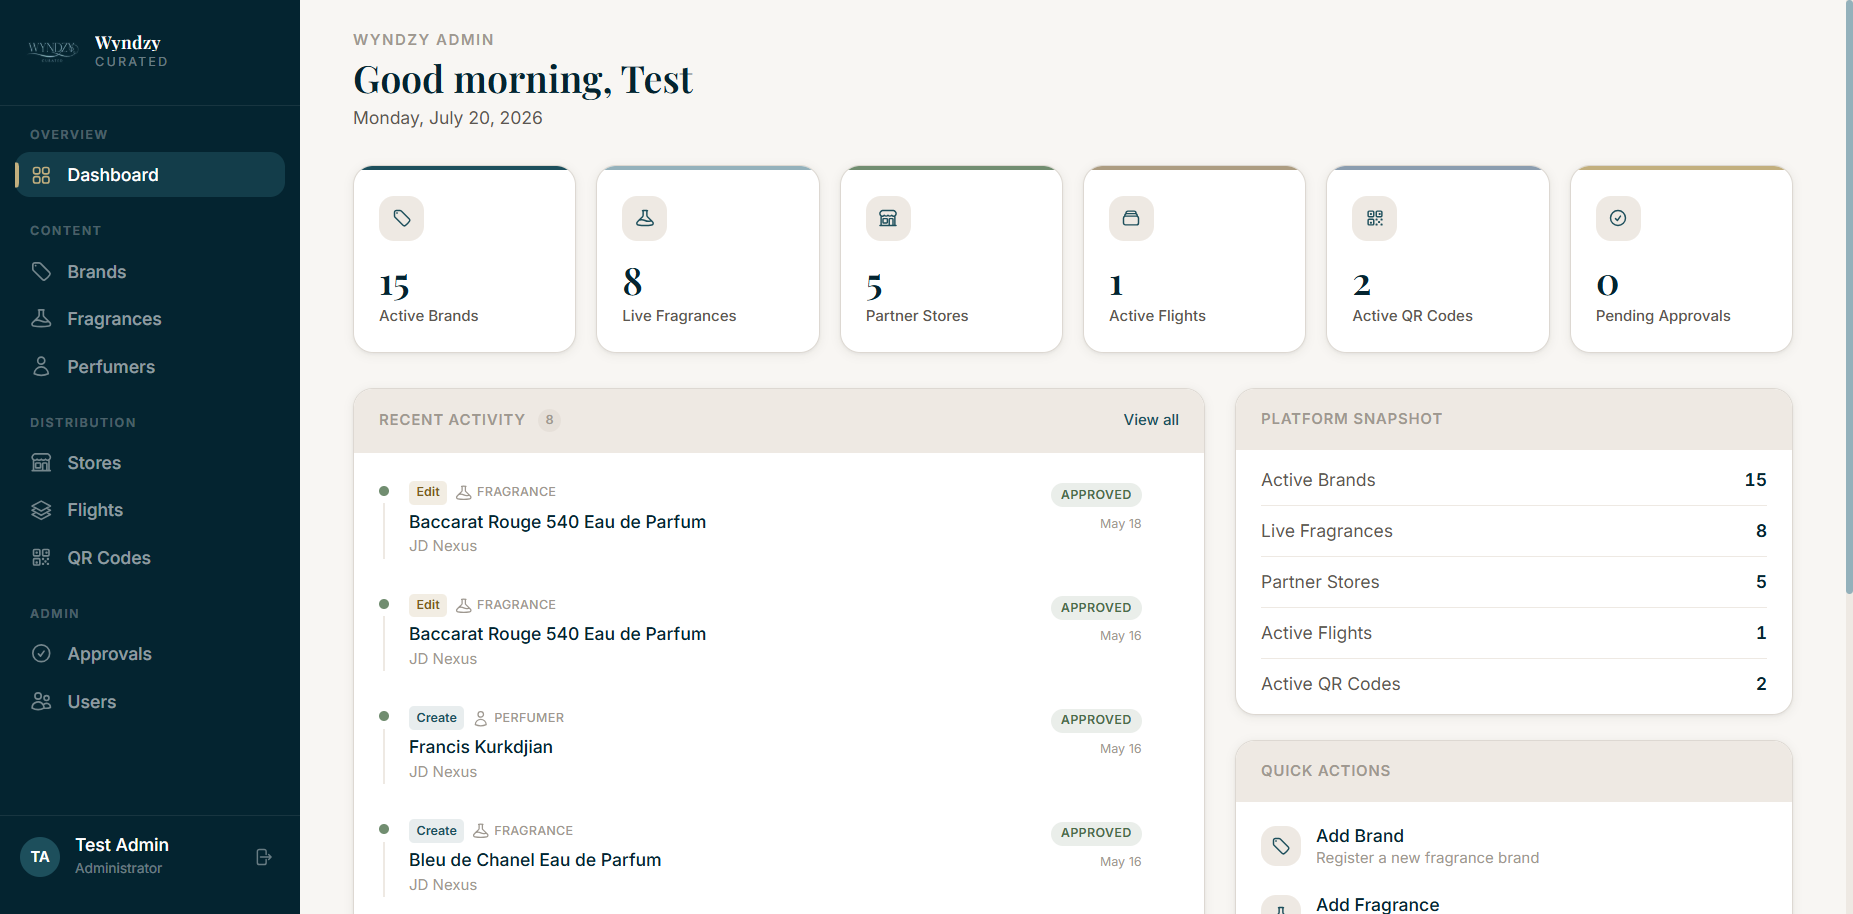Open Stores under Distribution
1853x914 pixels.
click(150, 463)
